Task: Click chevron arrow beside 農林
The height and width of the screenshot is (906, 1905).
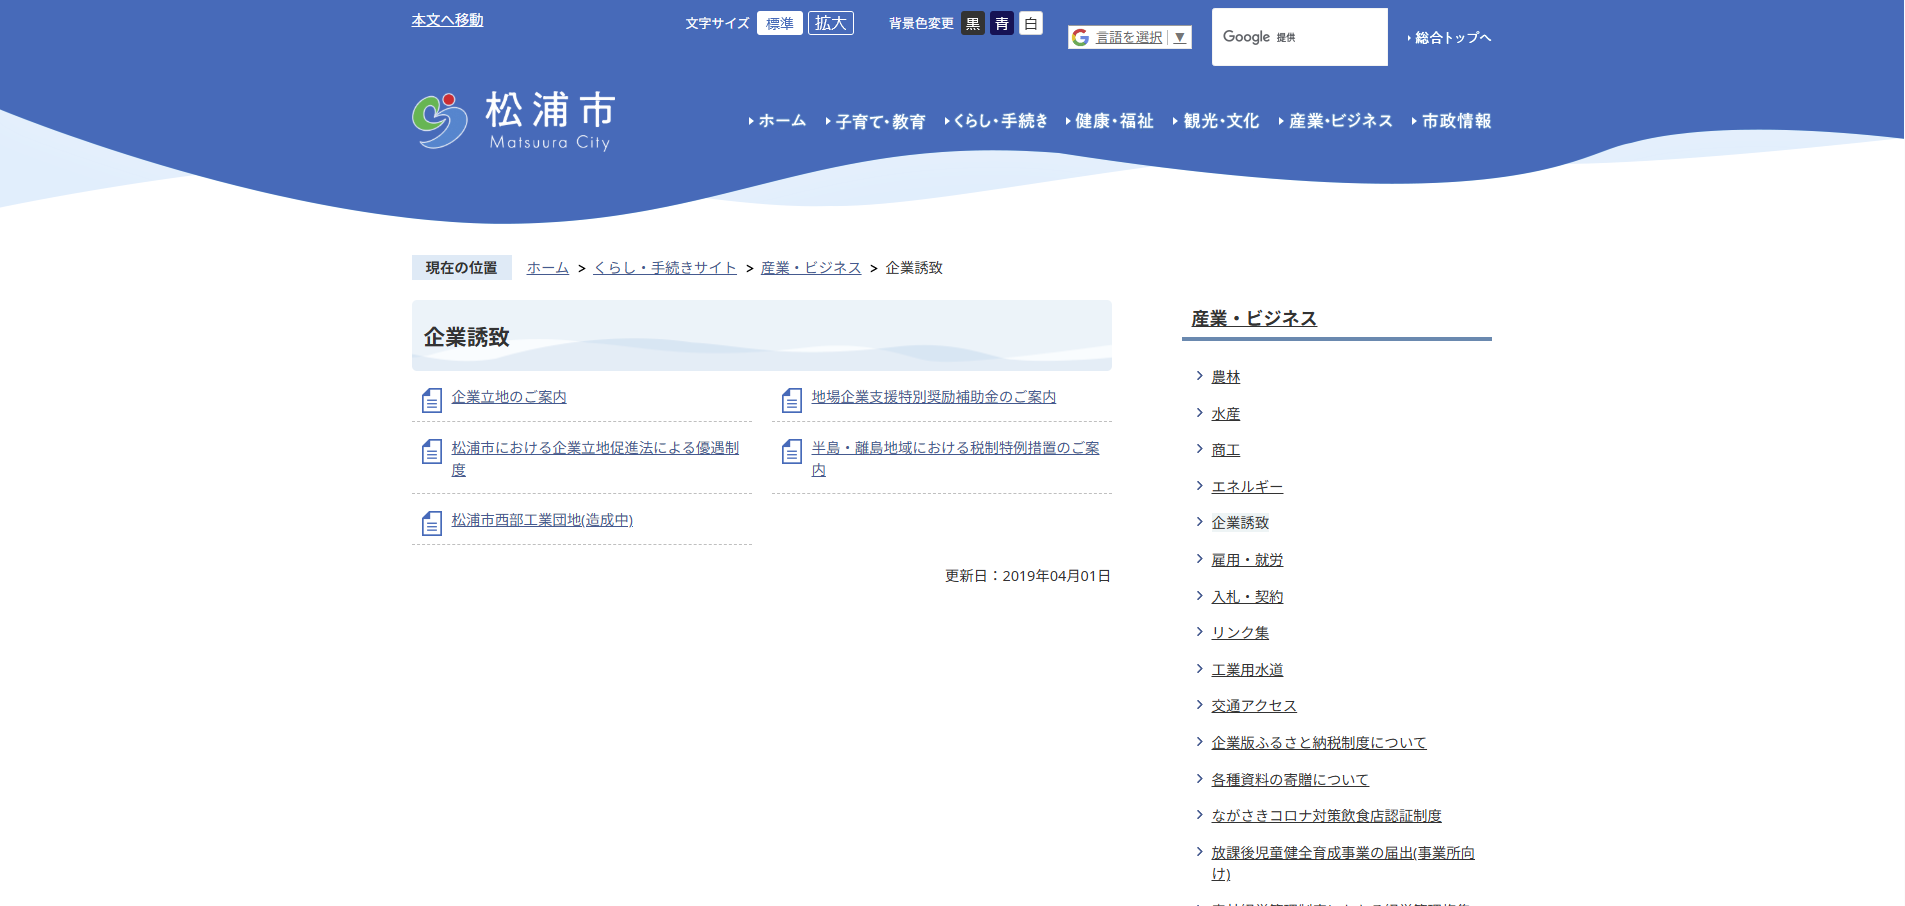Action: 1199,376
